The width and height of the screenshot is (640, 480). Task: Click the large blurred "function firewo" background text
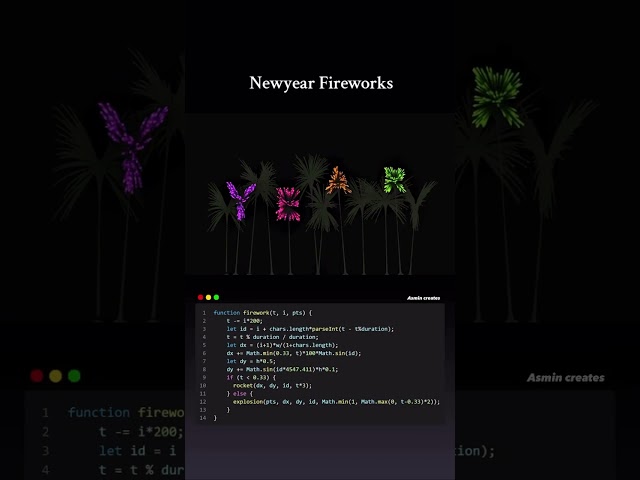click(126, 412)
